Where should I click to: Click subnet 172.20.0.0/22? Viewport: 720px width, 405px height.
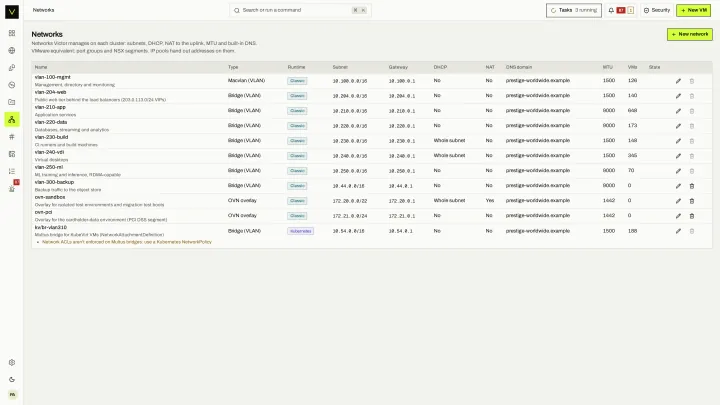348,201
